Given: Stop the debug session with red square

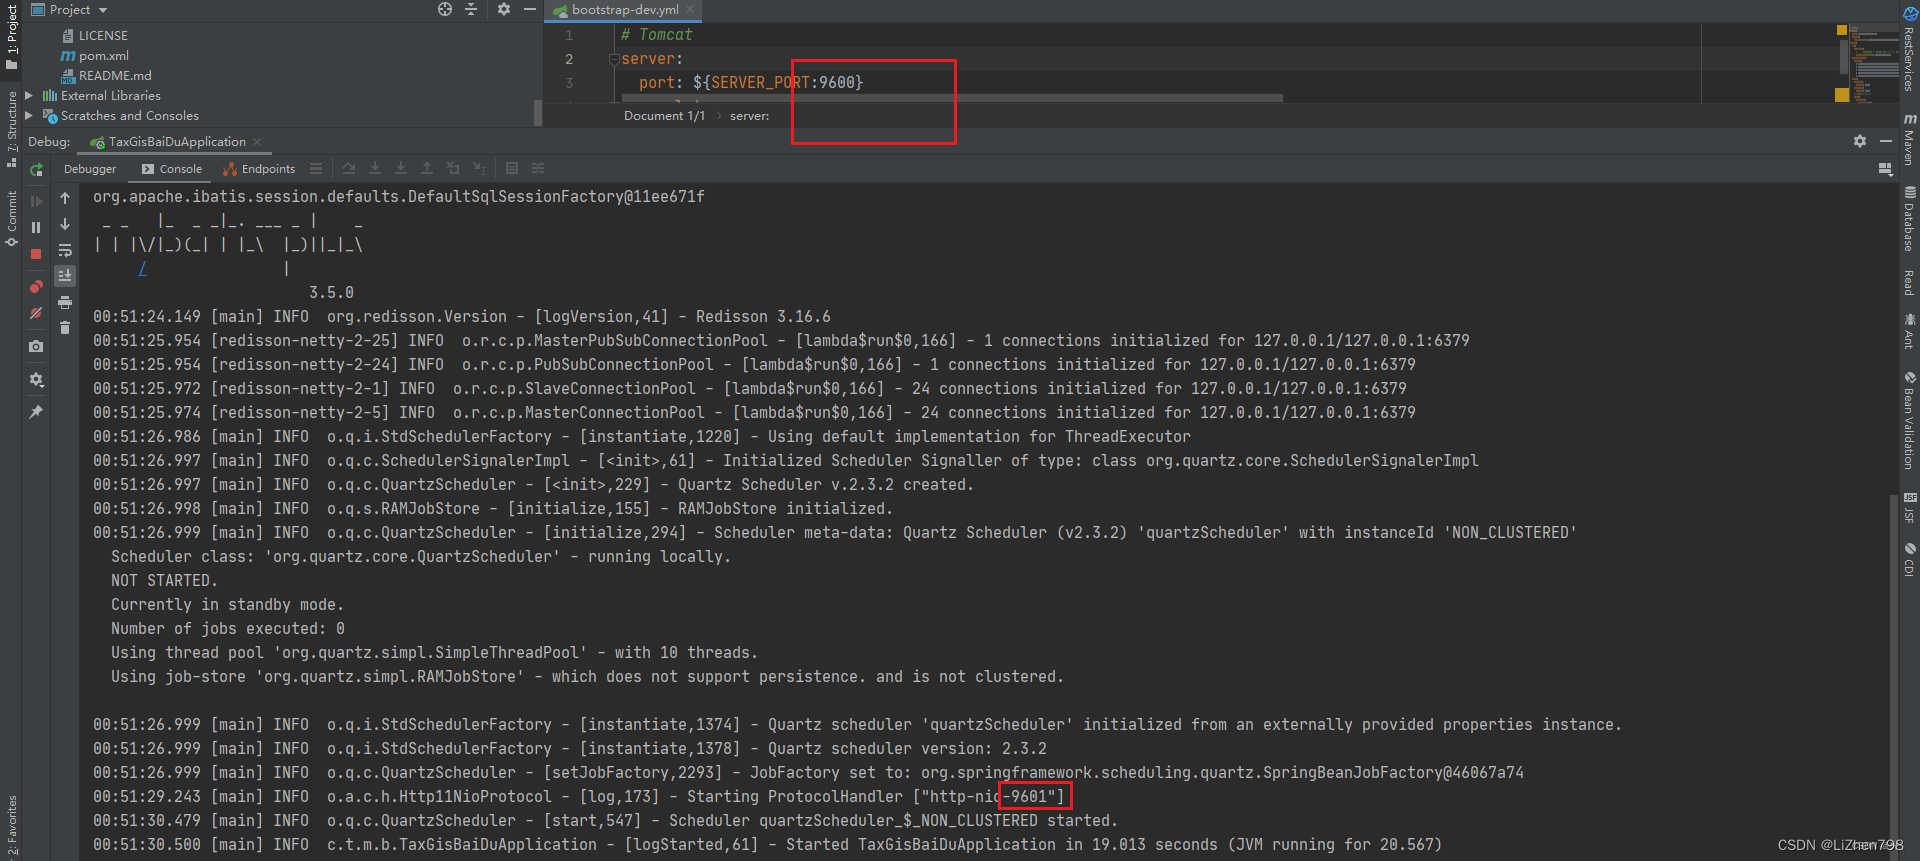Looking at the screenshot, I should pos(36,254).
